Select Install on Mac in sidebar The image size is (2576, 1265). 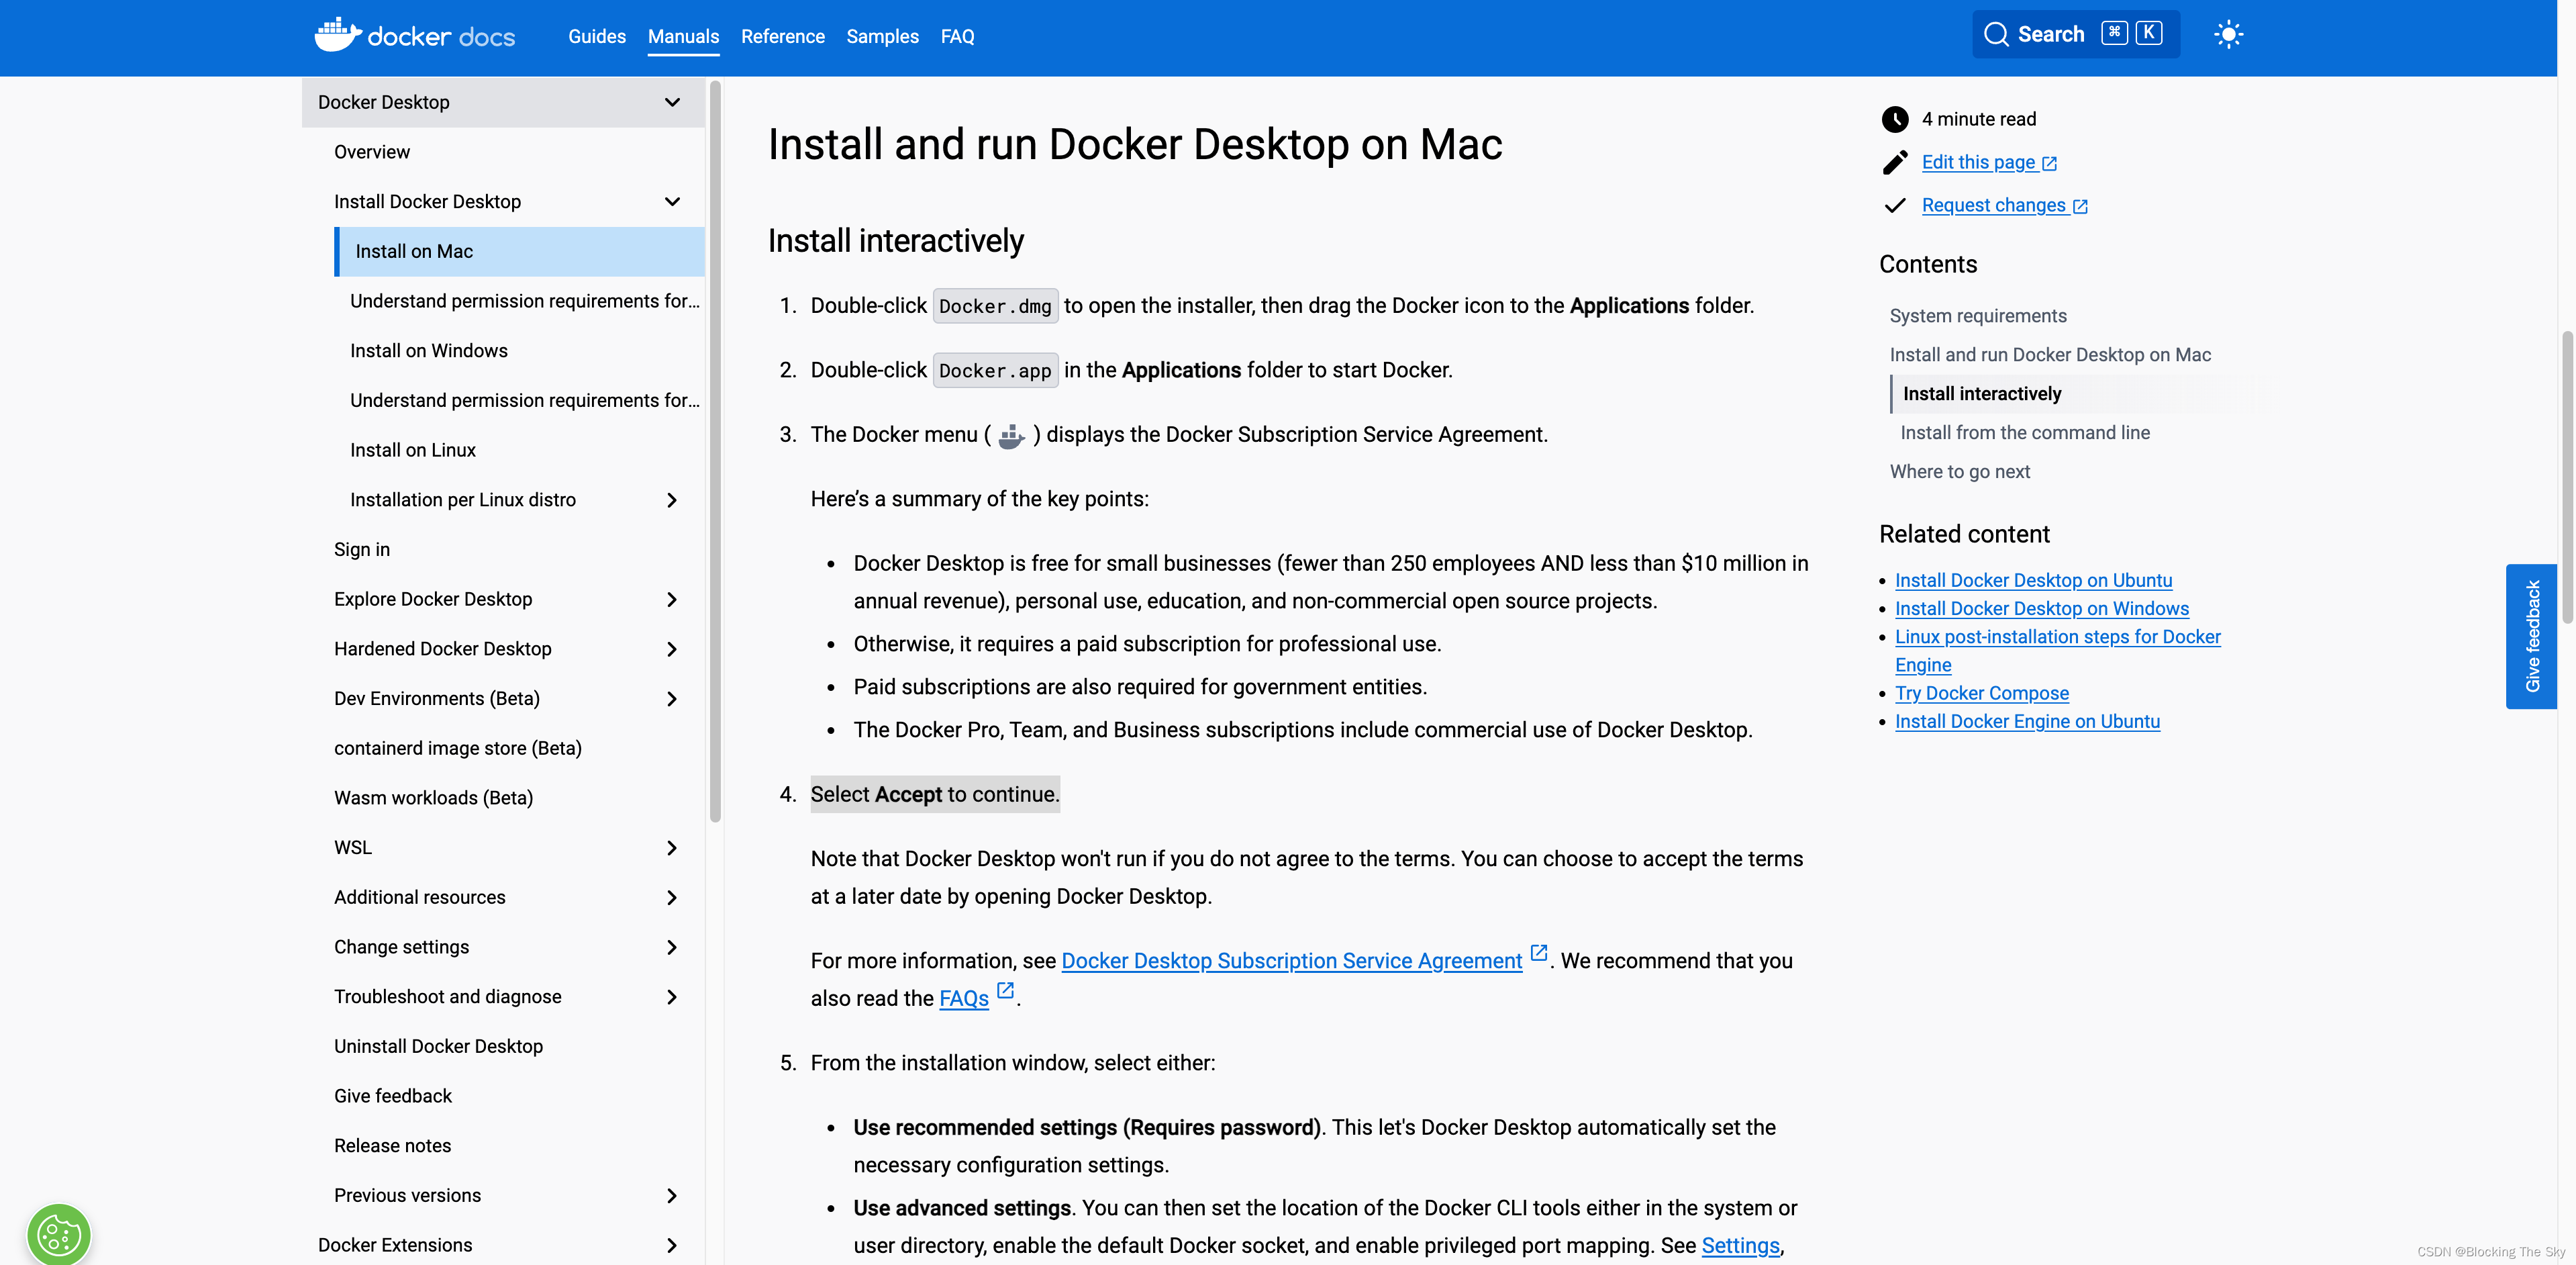click(x=519, y=251)
